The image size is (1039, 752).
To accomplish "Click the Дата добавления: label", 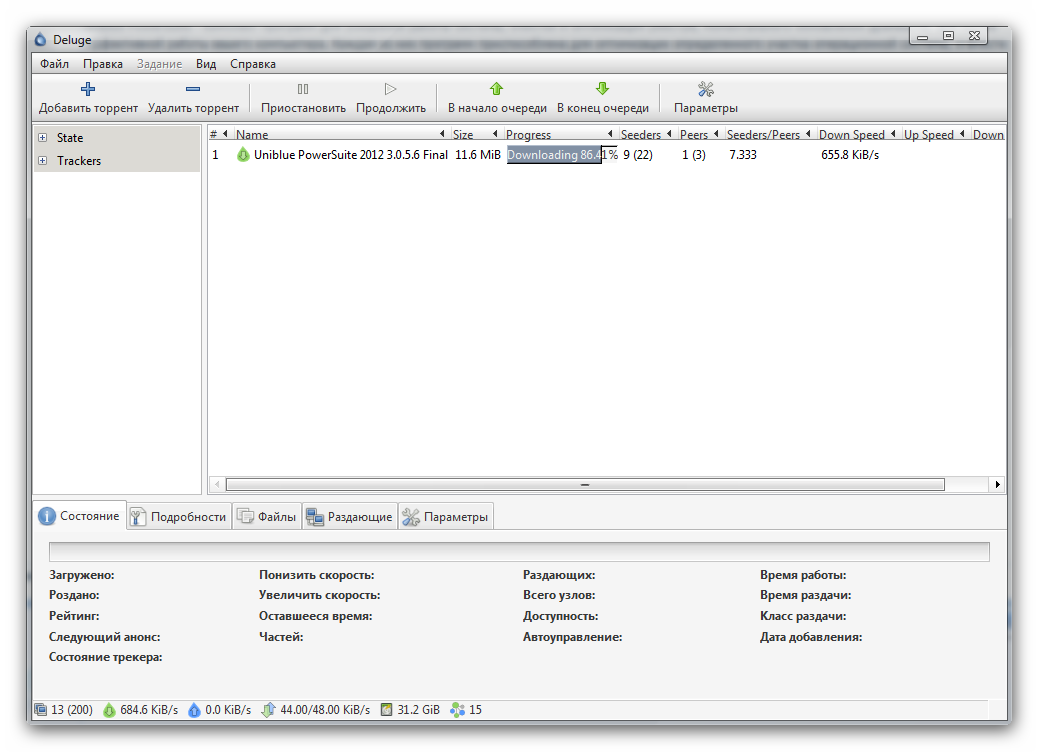I will [x=811, y=637].
